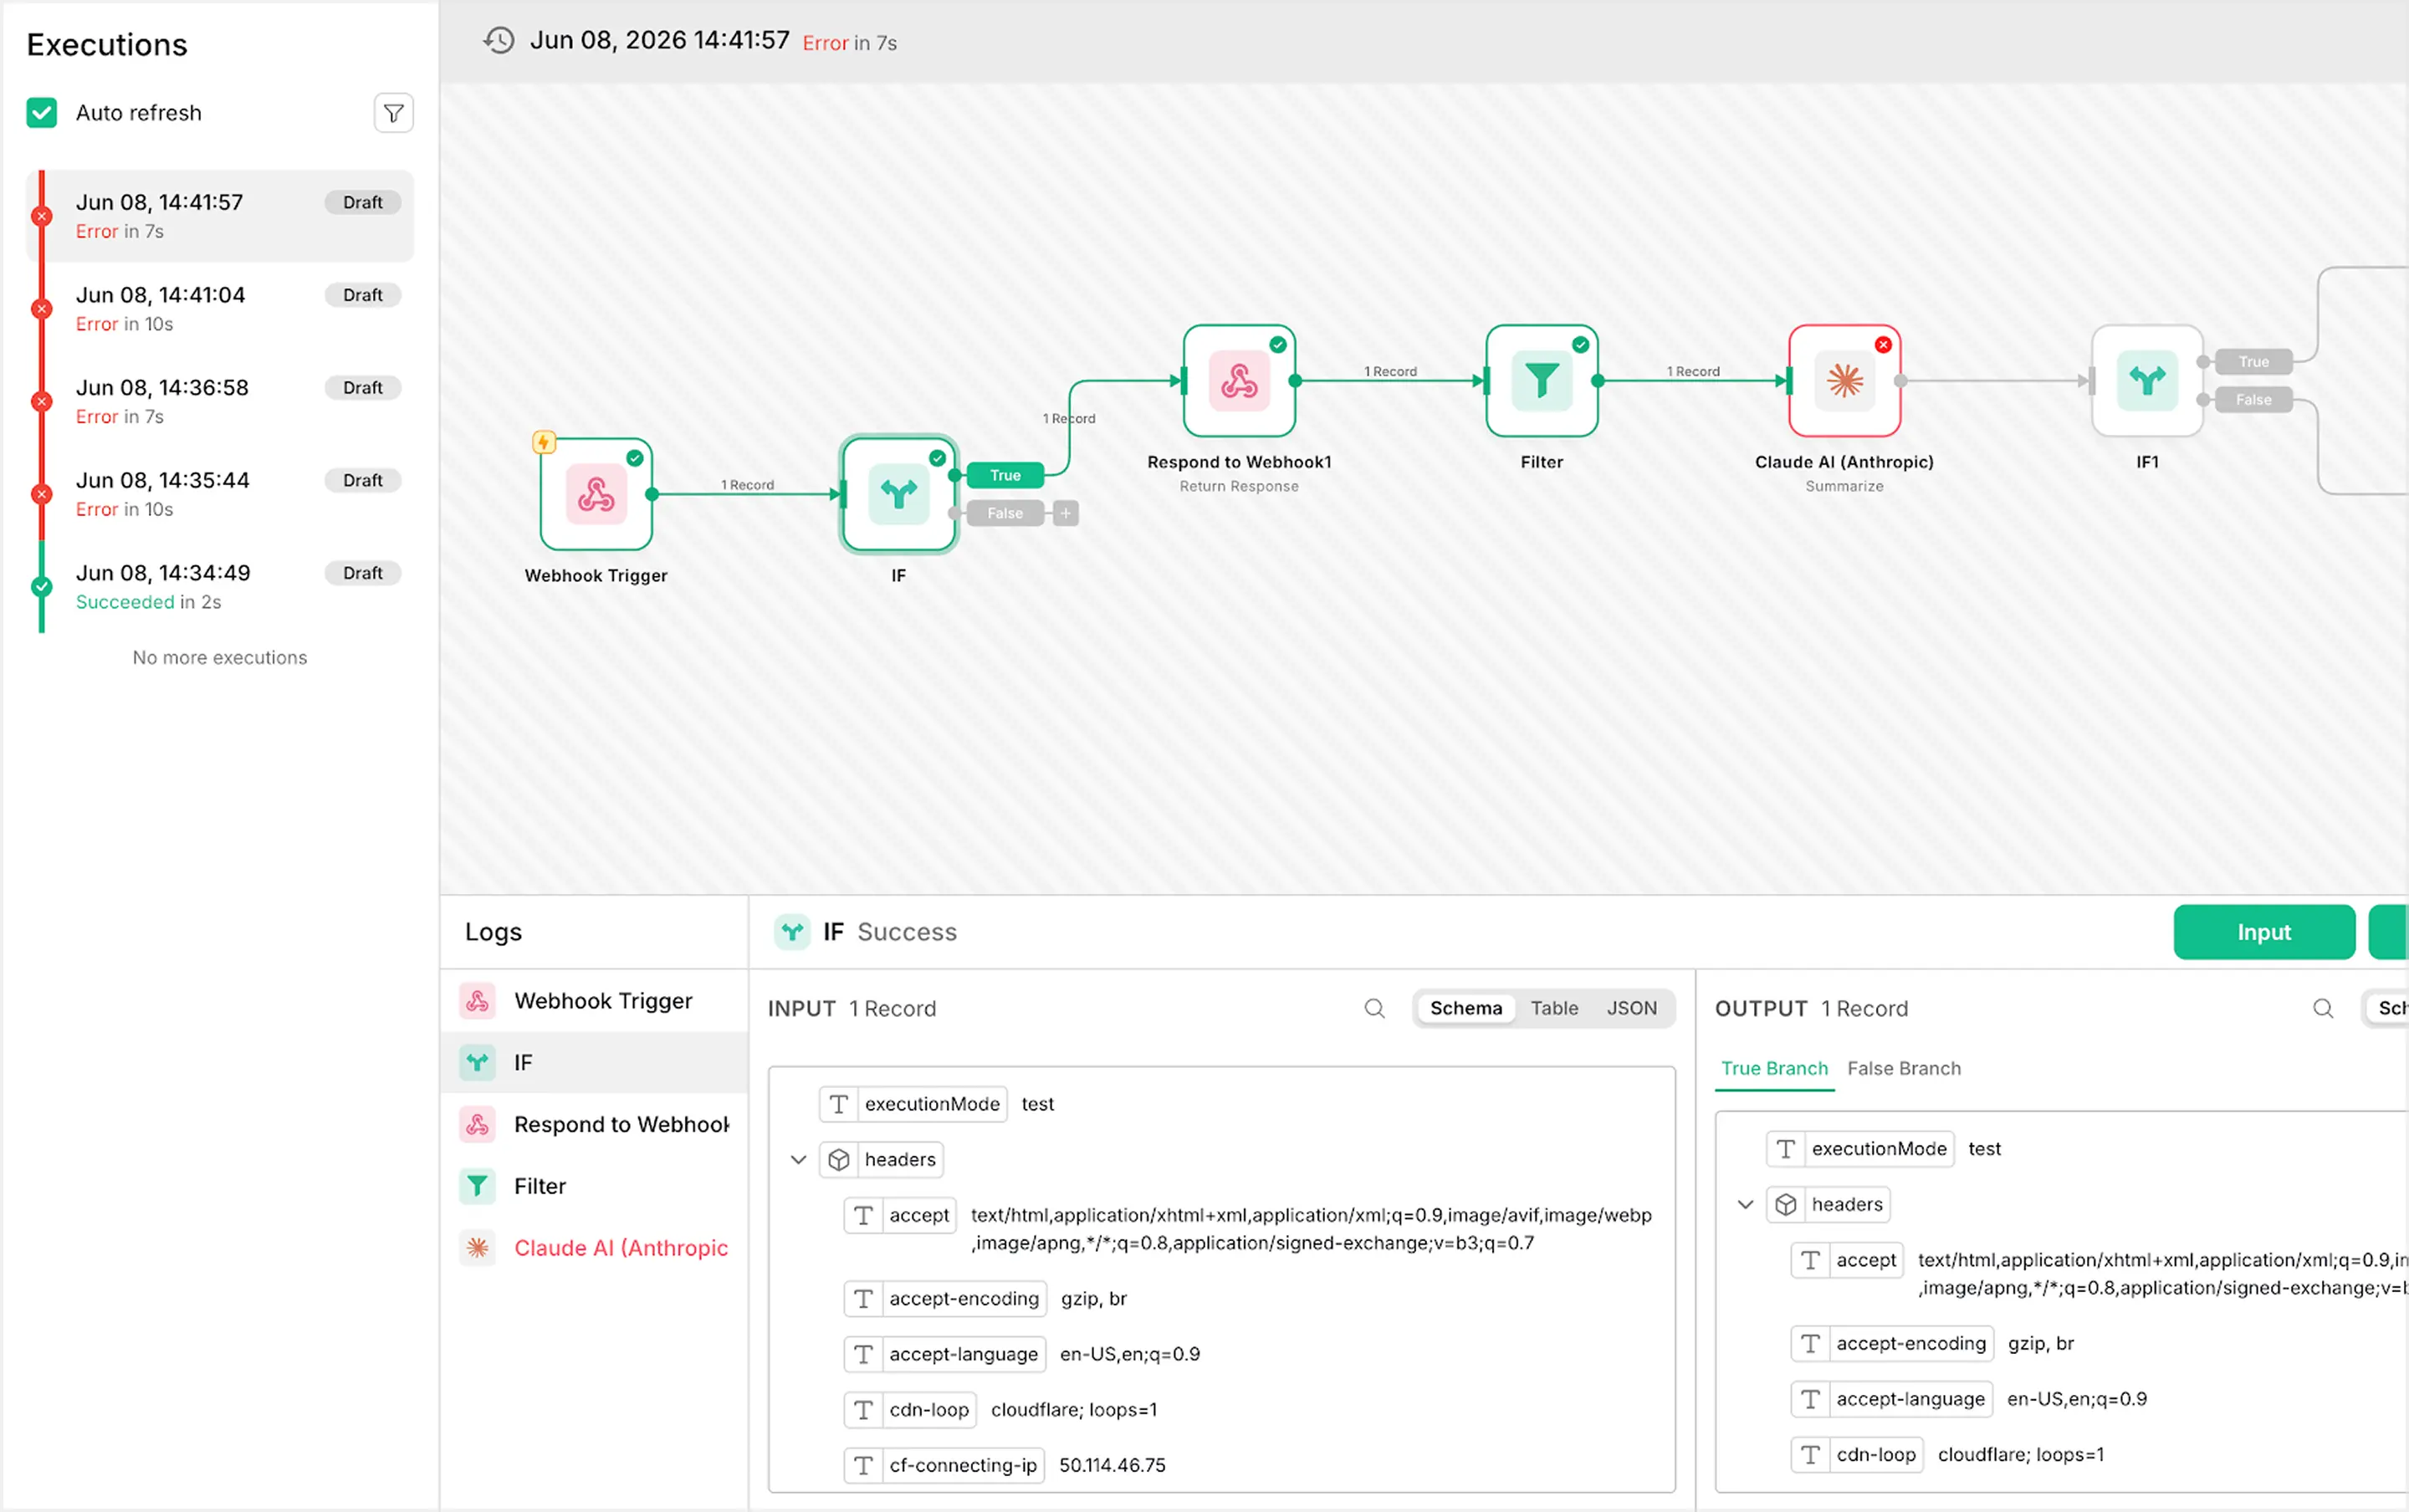Select the Filter node on canvas
The image size is (2409, 1512).
click(1541, 381)
